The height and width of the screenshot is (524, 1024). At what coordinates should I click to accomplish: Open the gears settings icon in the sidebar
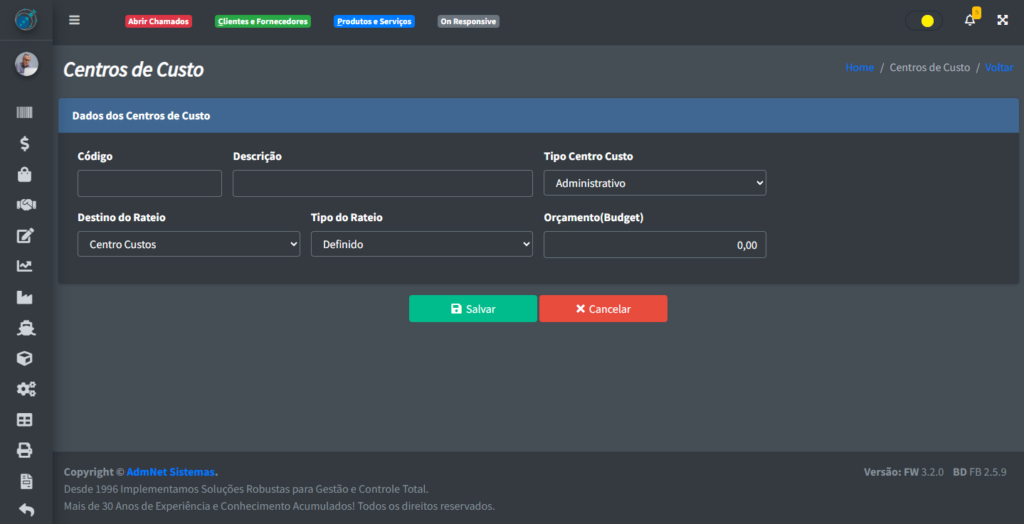pos(25,389)
